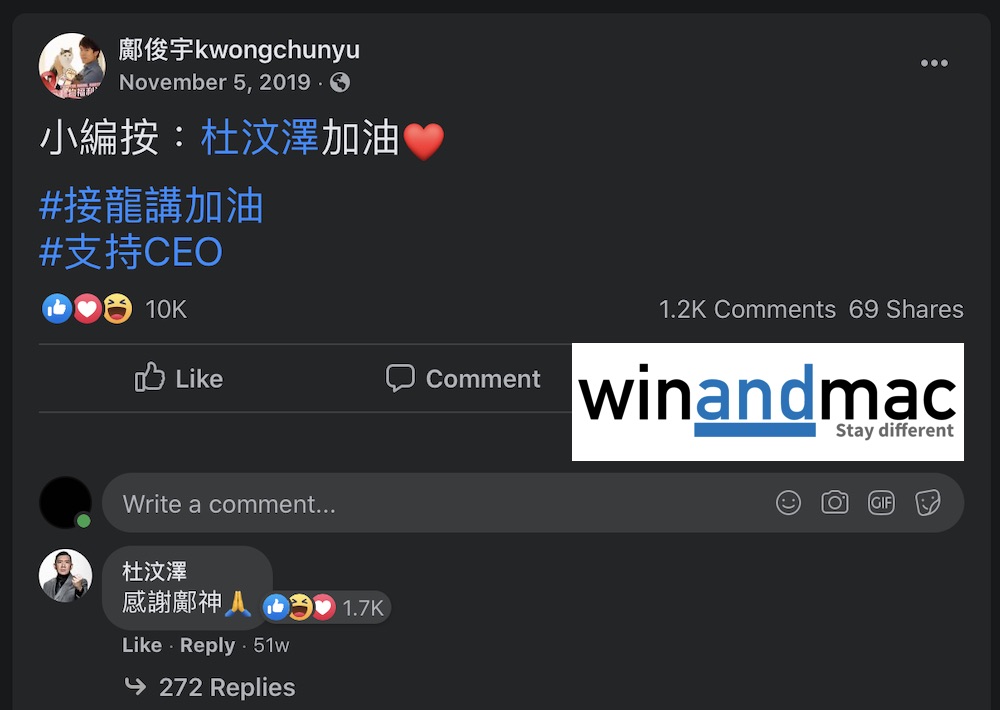Click the Comment button with speech bubble
Viewport: 1000px width, 710px height.
click(463, 378)
